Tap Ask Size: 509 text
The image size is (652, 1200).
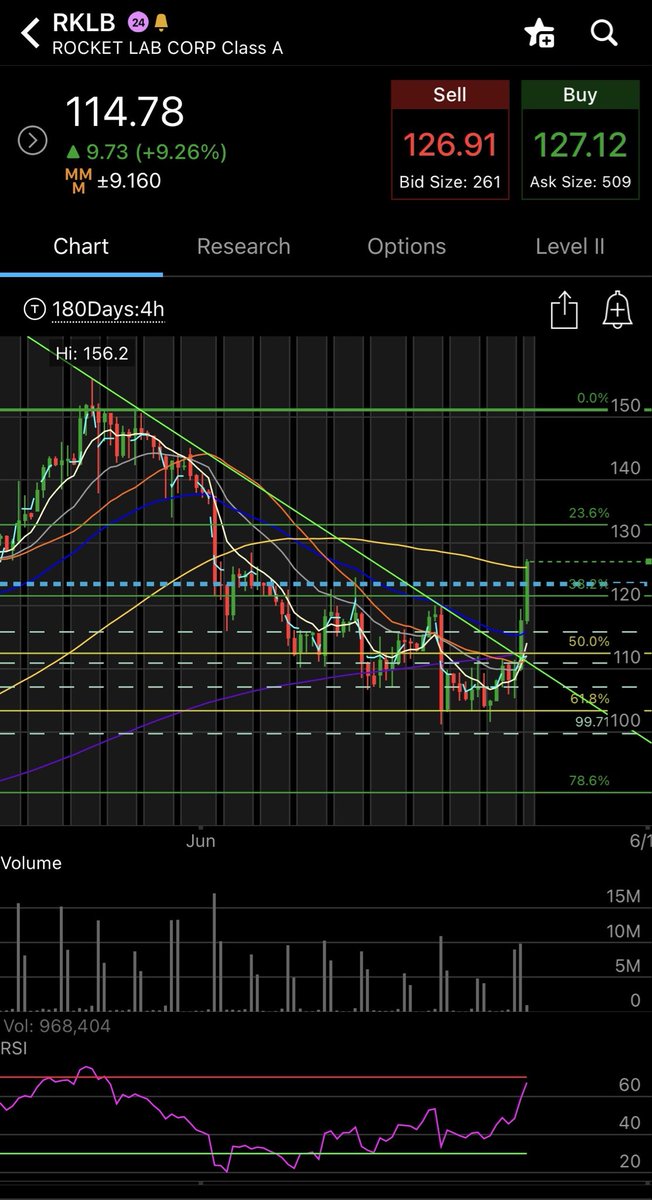(580, 183)
